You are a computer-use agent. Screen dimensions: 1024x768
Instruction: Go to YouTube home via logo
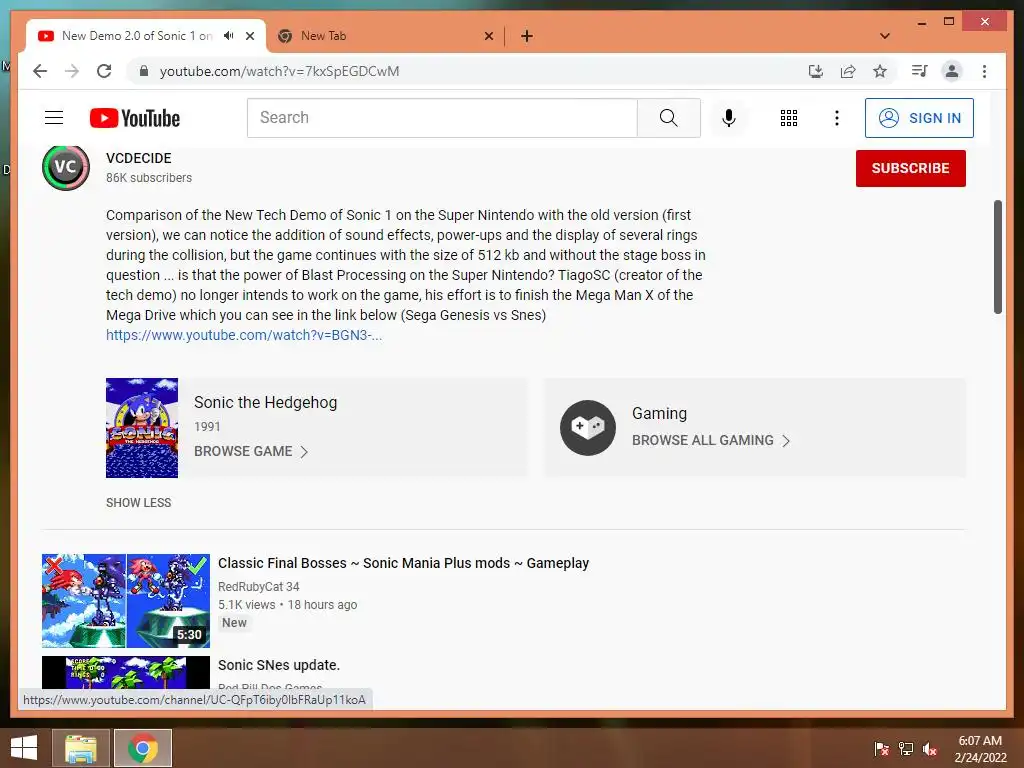pos(135,118)
